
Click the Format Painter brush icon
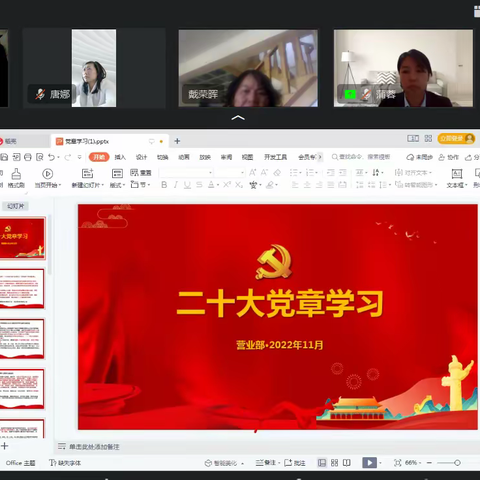[x=16, y=174]
